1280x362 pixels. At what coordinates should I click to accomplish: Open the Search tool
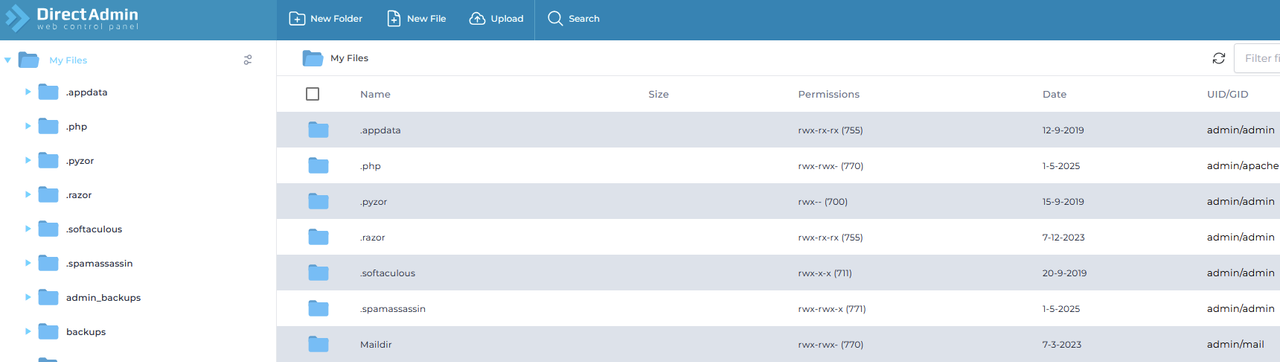(574, 19)
